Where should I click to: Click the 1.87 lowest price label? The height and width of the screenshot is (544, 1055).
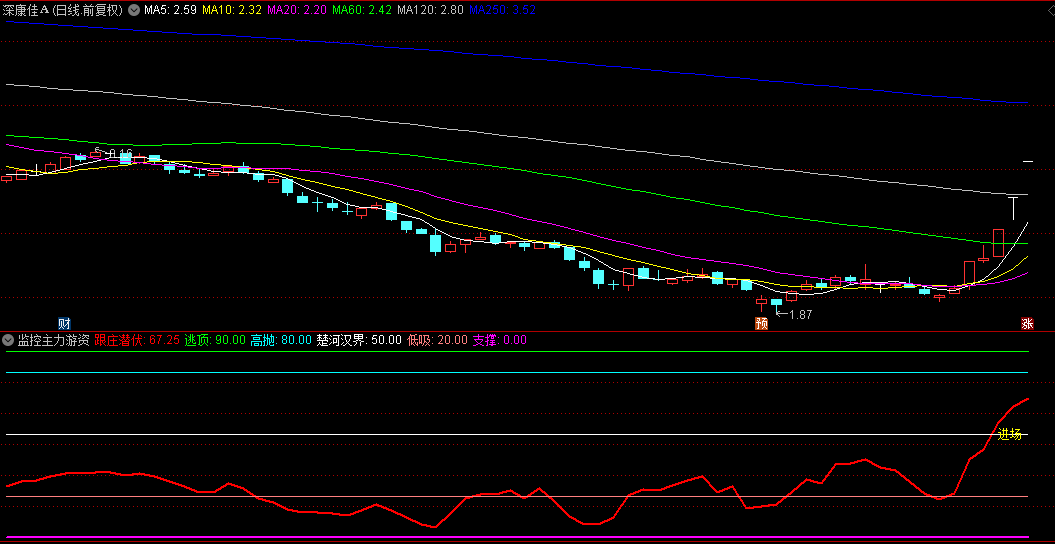coord(801,314)
